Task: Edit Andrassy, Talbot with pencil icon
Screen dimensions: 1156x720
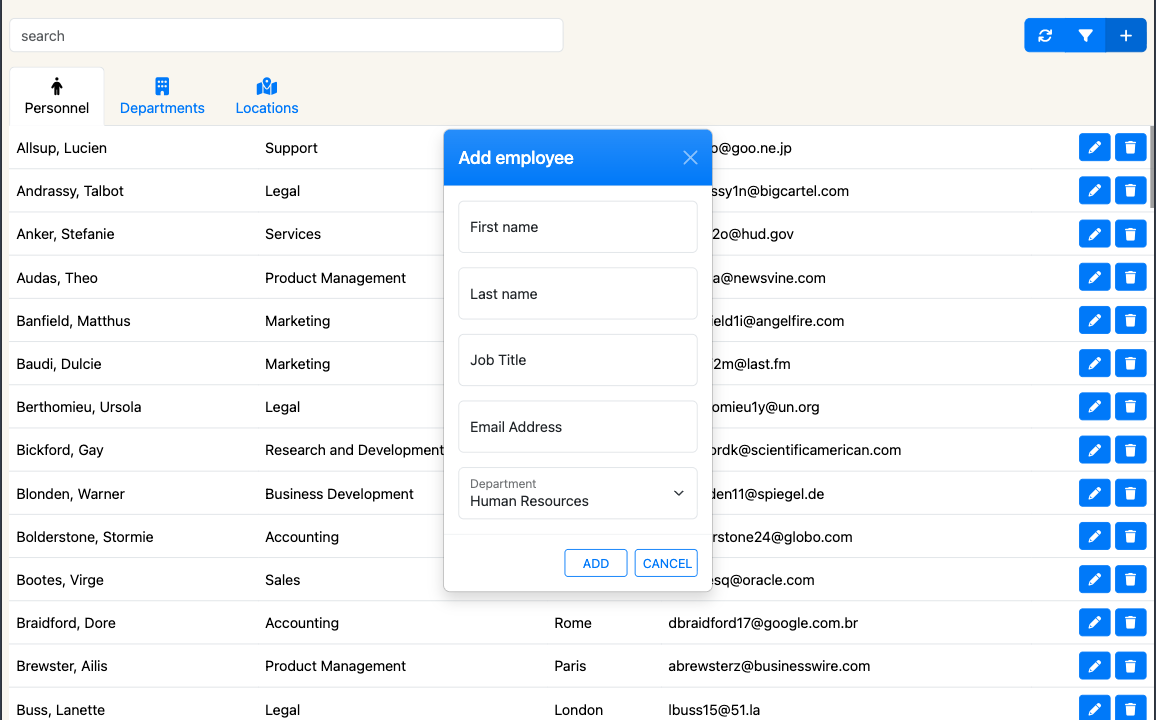Action: [x=1094, y=191]
